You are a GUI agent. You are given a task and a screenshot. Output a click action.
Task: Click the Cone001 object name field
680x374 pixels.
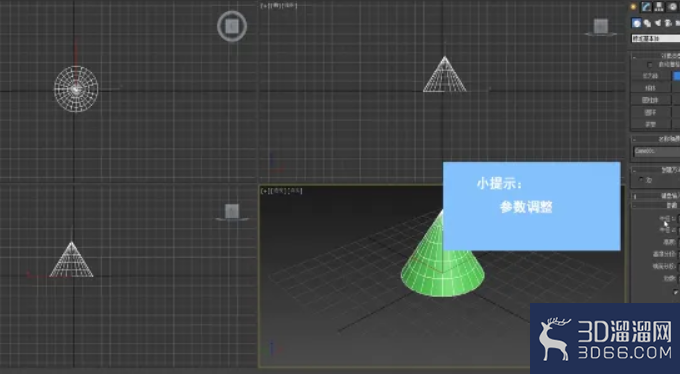pos(656,151)
